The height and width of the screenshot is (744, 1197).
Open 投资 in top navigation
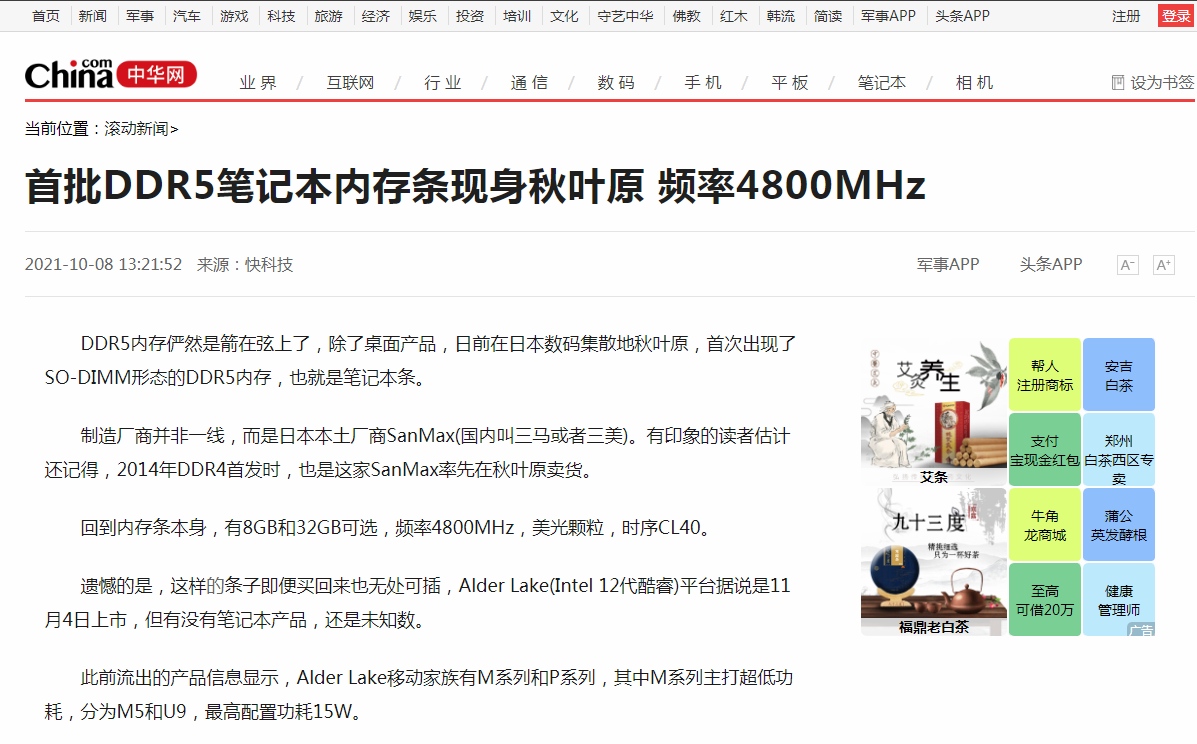click(469, 16)
